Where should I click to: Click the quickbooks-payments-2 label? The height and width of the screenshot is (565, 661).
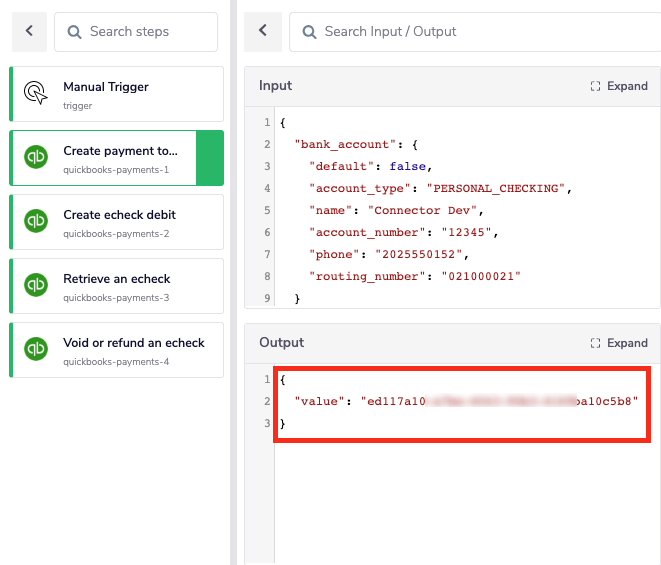(116, 234)
